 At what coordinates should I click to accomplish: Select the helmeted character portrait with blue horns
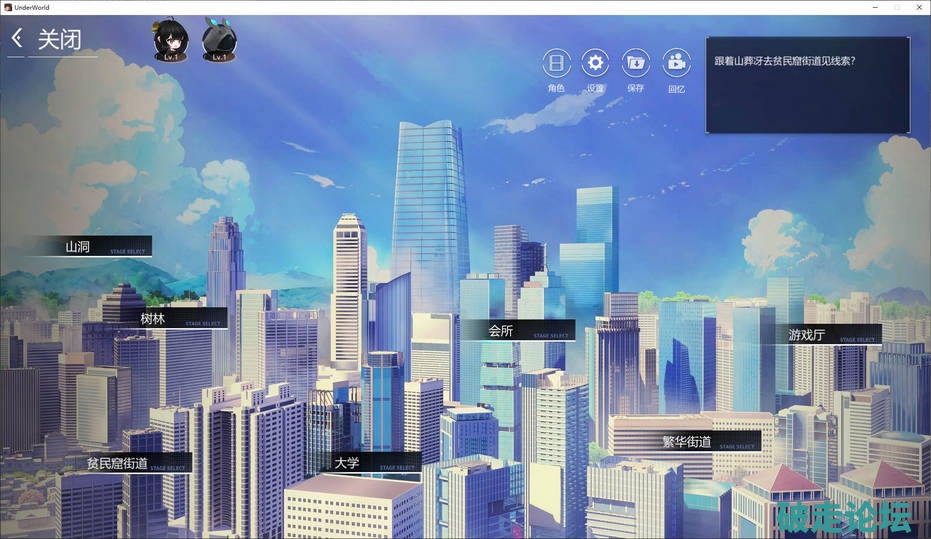coord(219,40)
